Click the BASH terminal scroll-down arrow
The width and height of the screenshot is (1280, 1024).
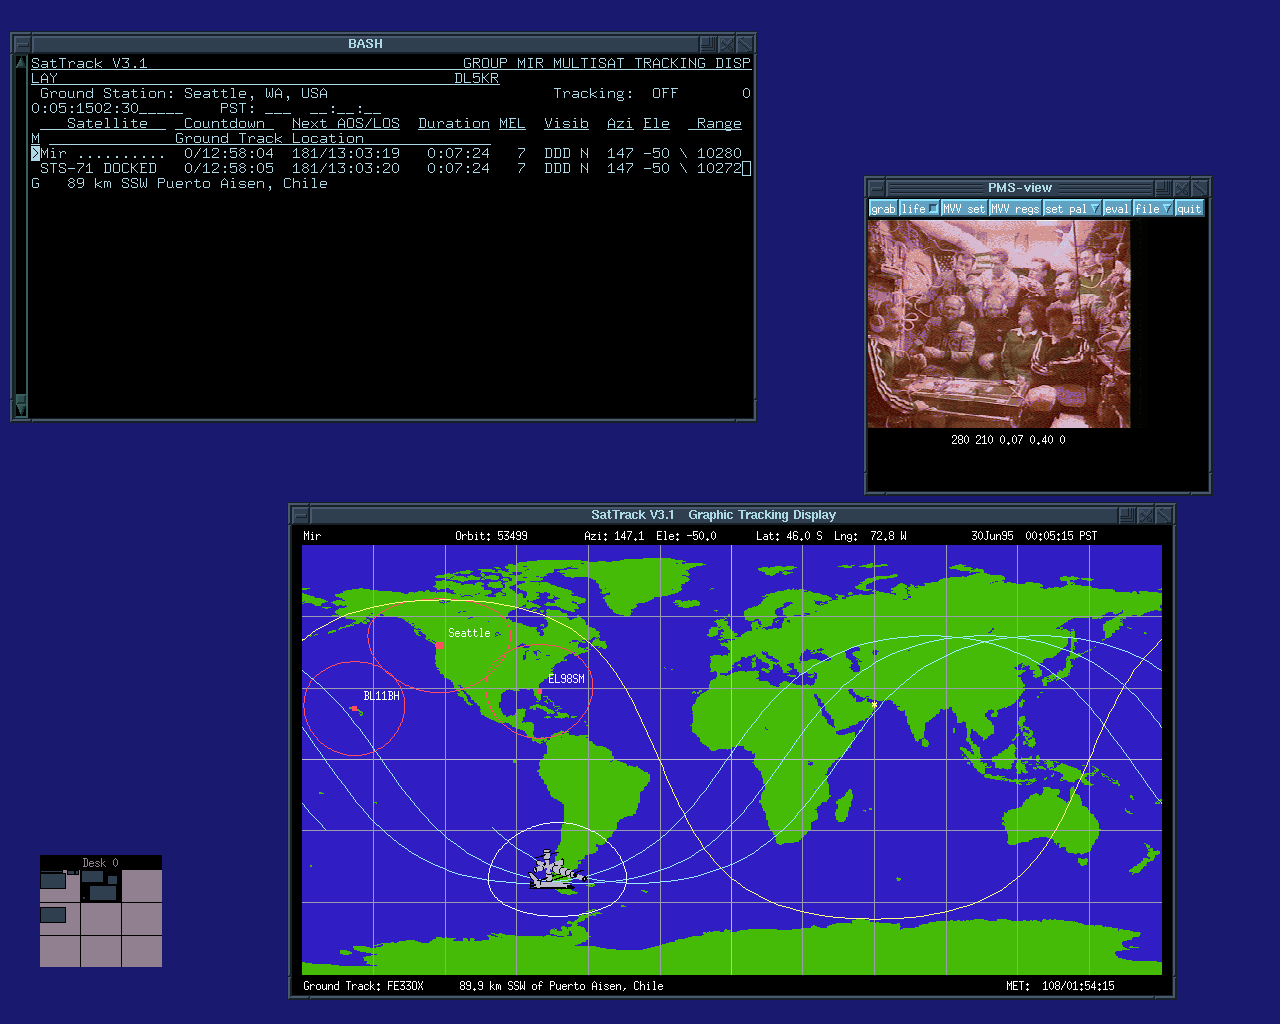pyautogui.click(x=21, y=408)
